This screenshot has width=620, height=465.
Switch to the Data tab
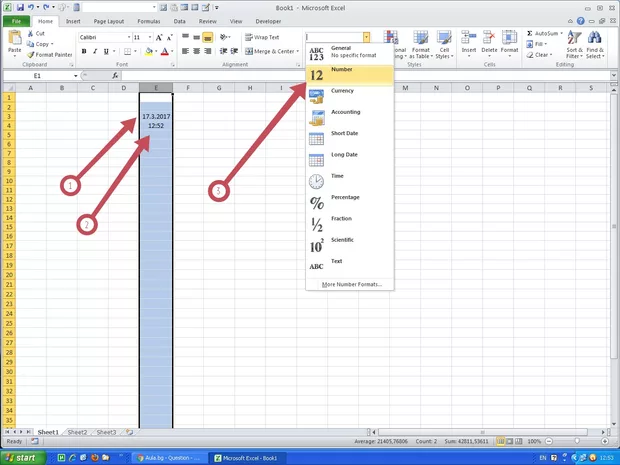(180, 21)
